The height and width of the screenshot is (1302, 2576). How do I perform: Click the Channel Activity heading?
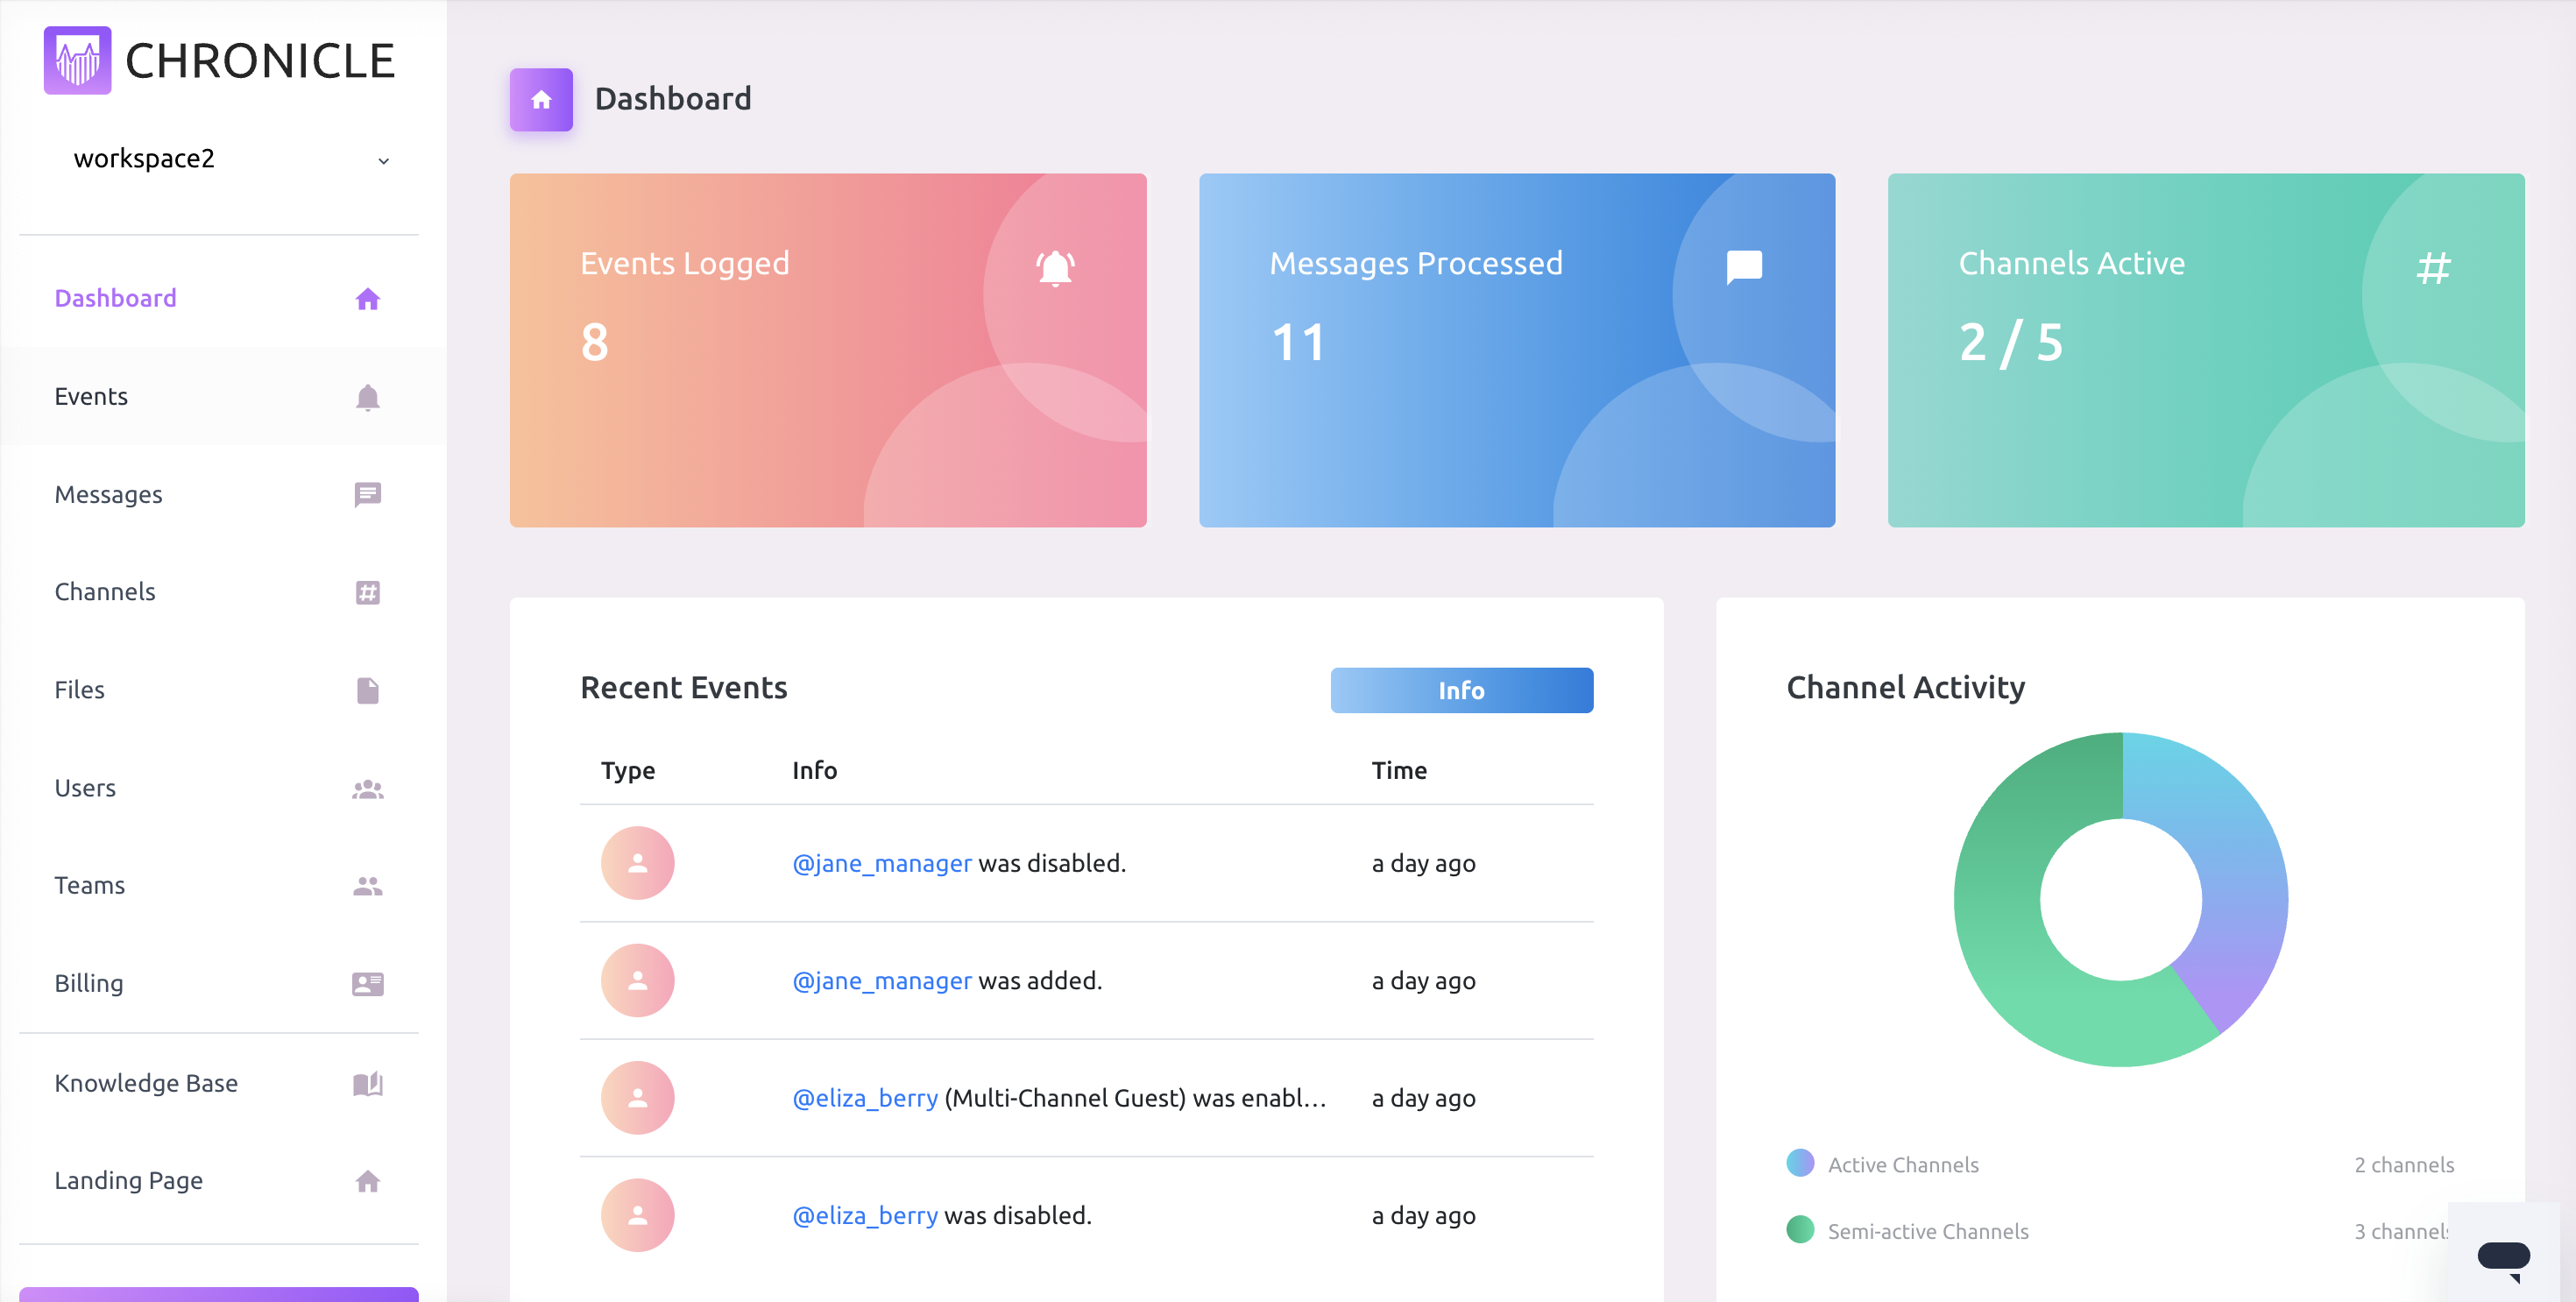(1905, 687)
